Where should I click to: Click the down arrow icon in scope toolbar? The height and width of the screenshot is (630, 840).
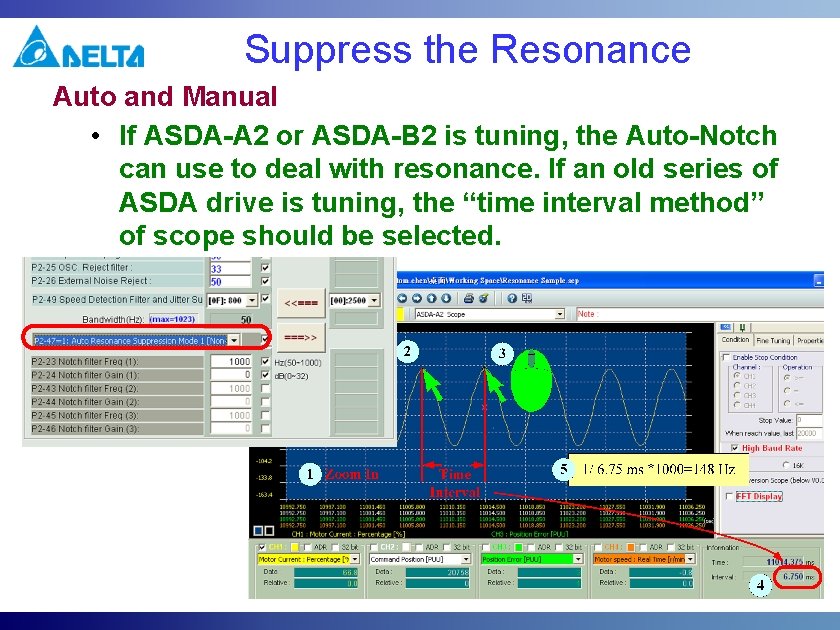446,298
